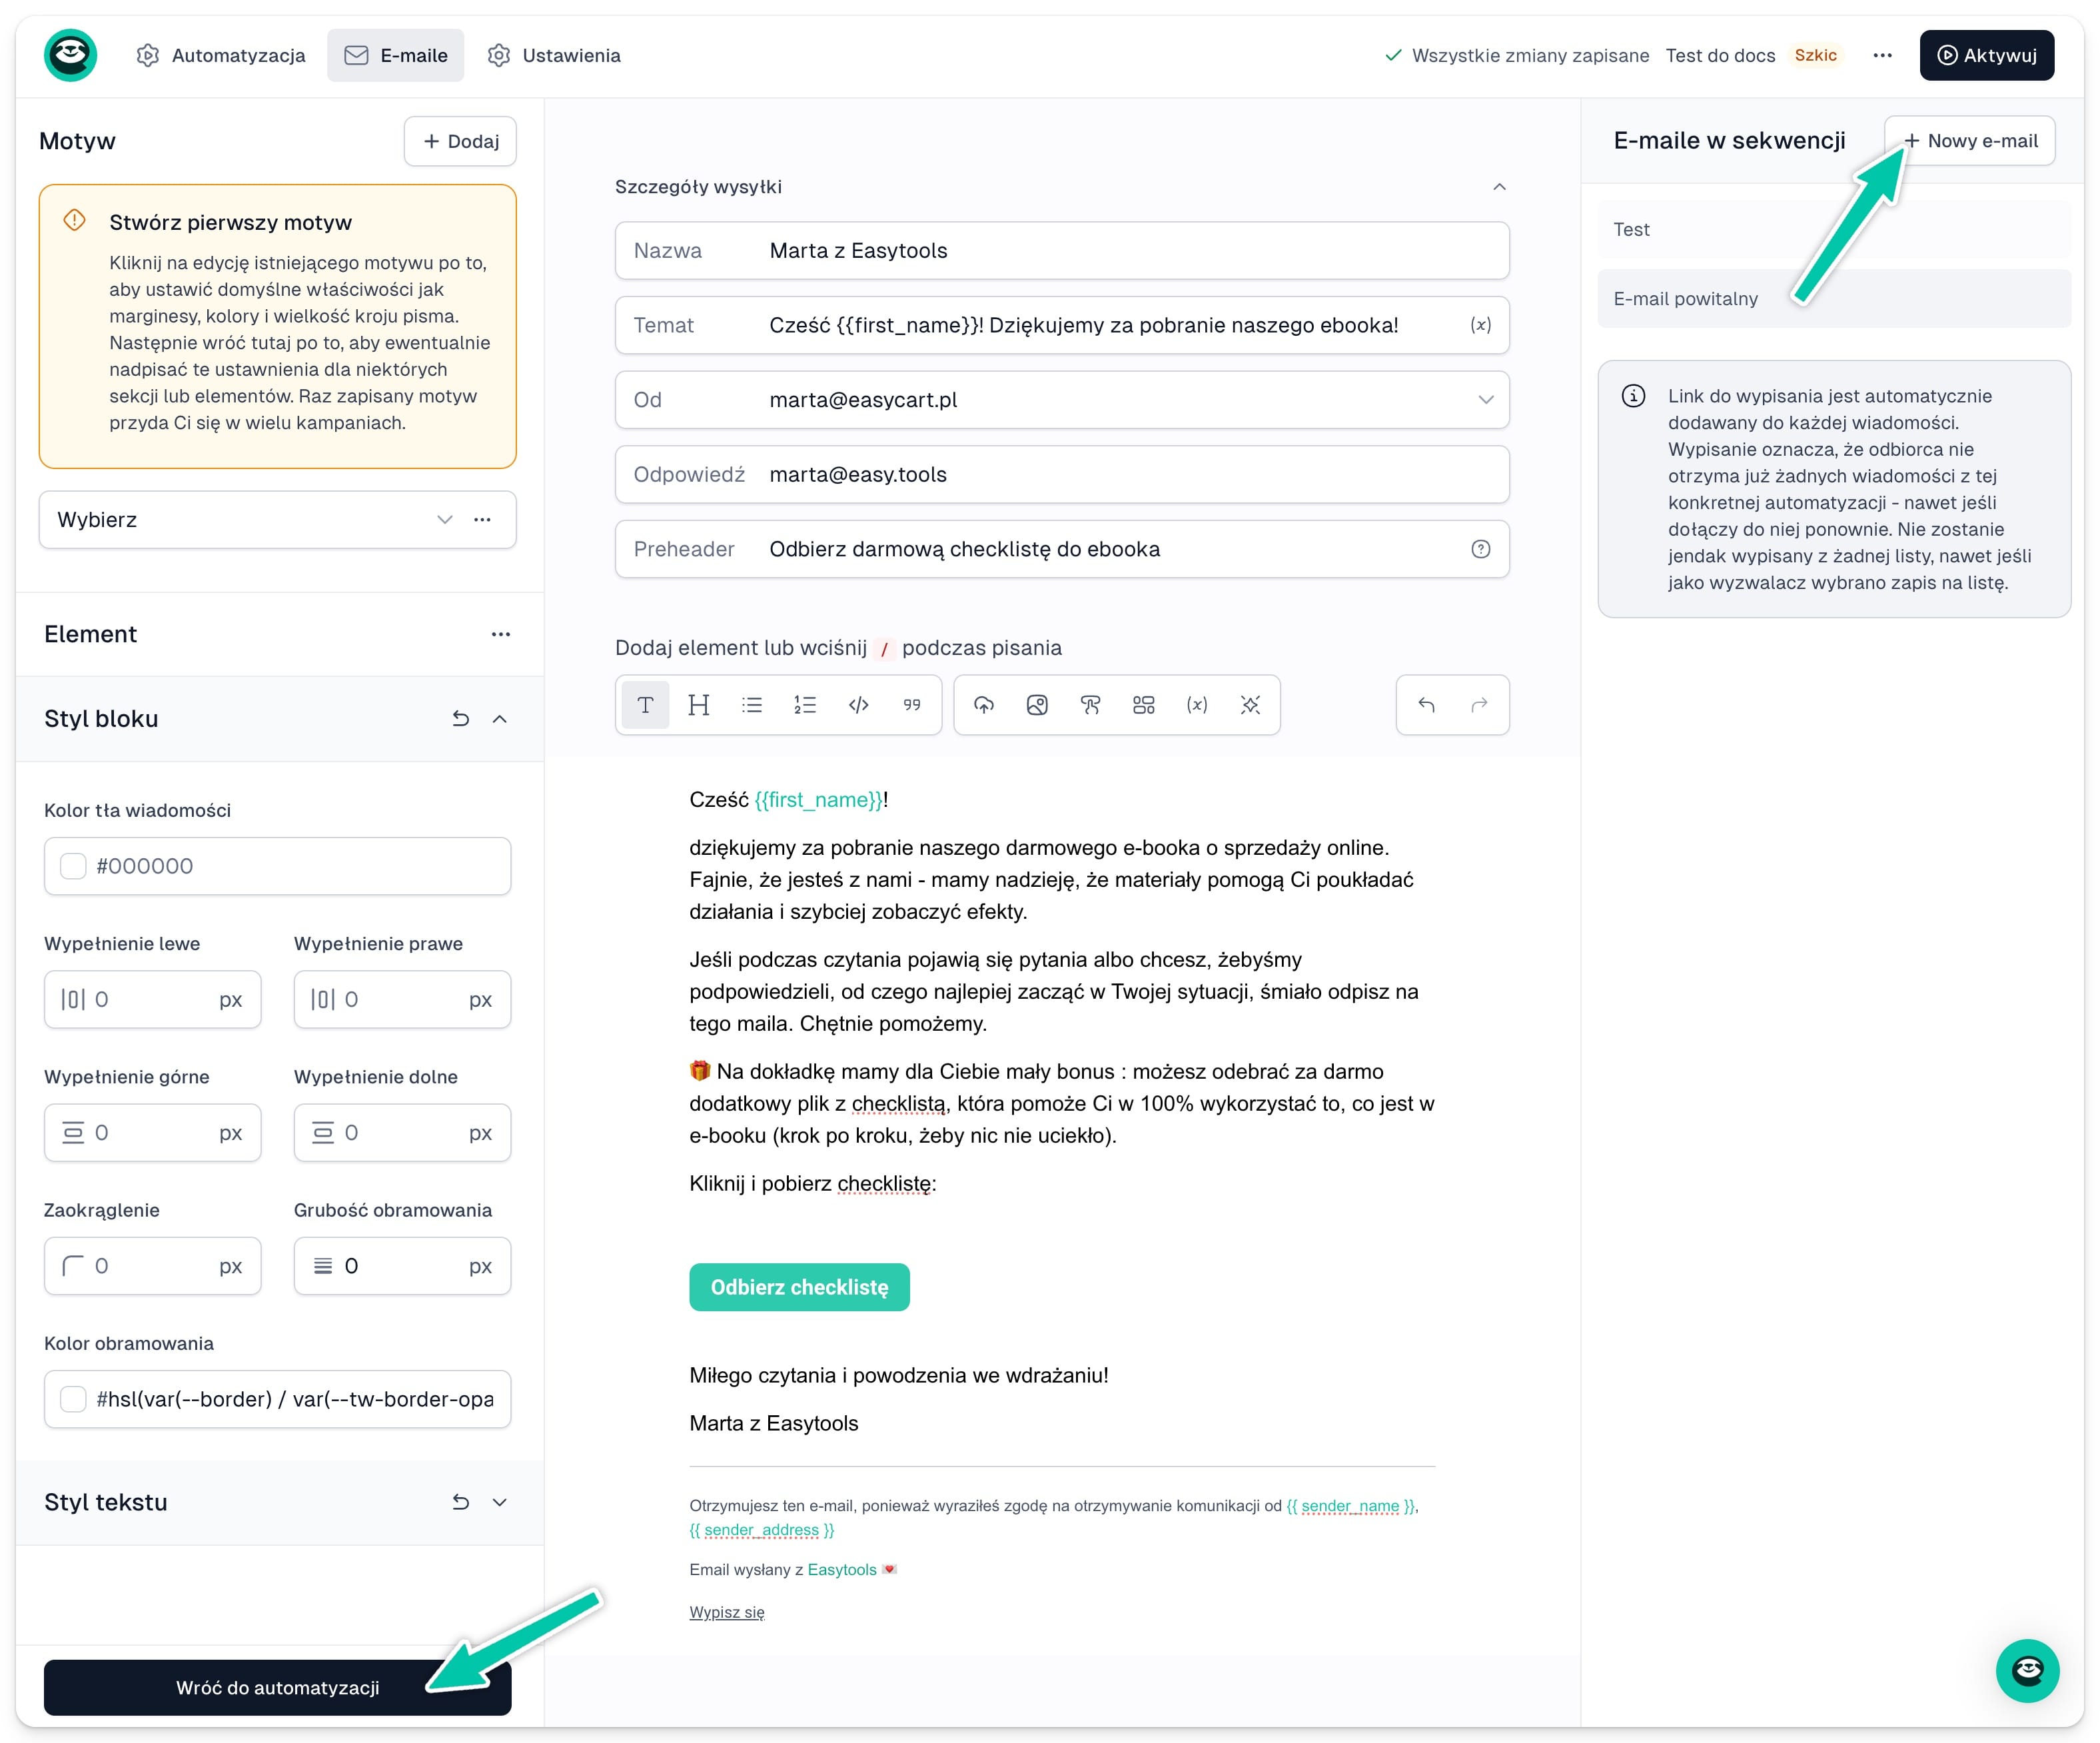The image size is (2100, 1743).
Task: Open the Wybierz theme dropdown
Action: (x=445, y=519)
